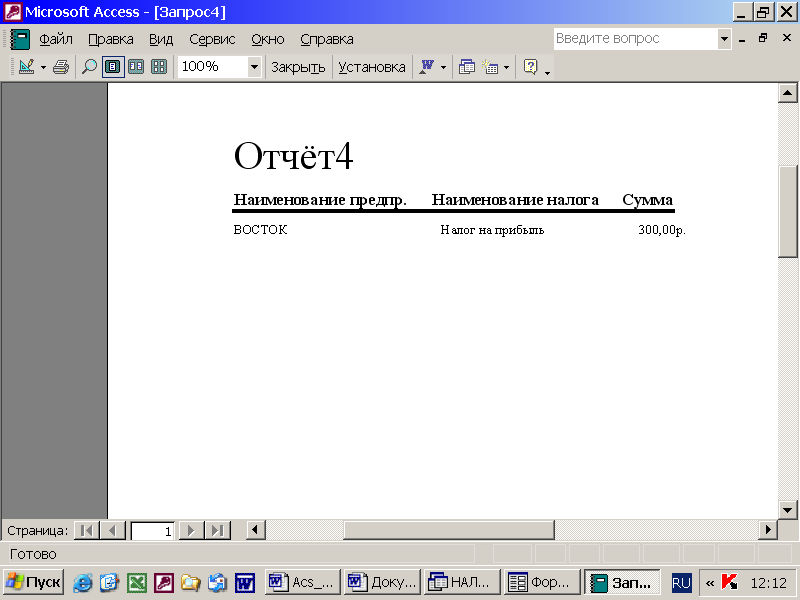Open the Окно menu
This screenshot has height=600, width=800.
coord(268,39)
